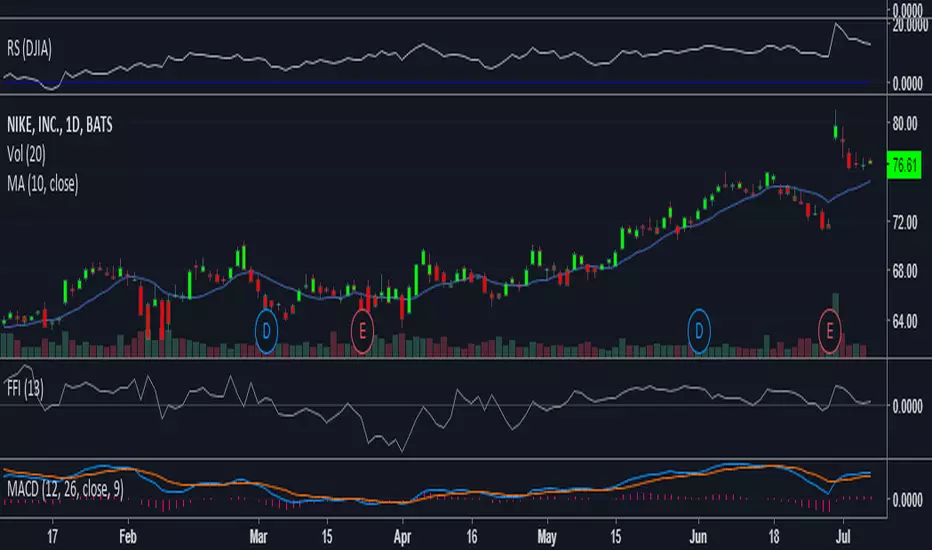The width and height of the screenshot is (932, 550).
Task: Click the 0.0000 label on the MACD axis
Action: point(908,501)
